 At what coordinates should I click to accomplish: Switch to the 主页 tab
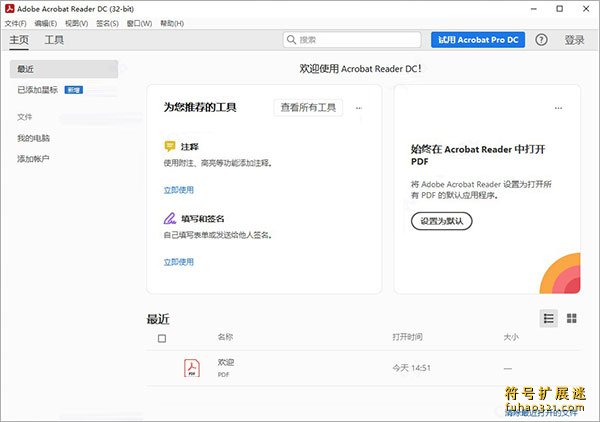pos(19,40)
